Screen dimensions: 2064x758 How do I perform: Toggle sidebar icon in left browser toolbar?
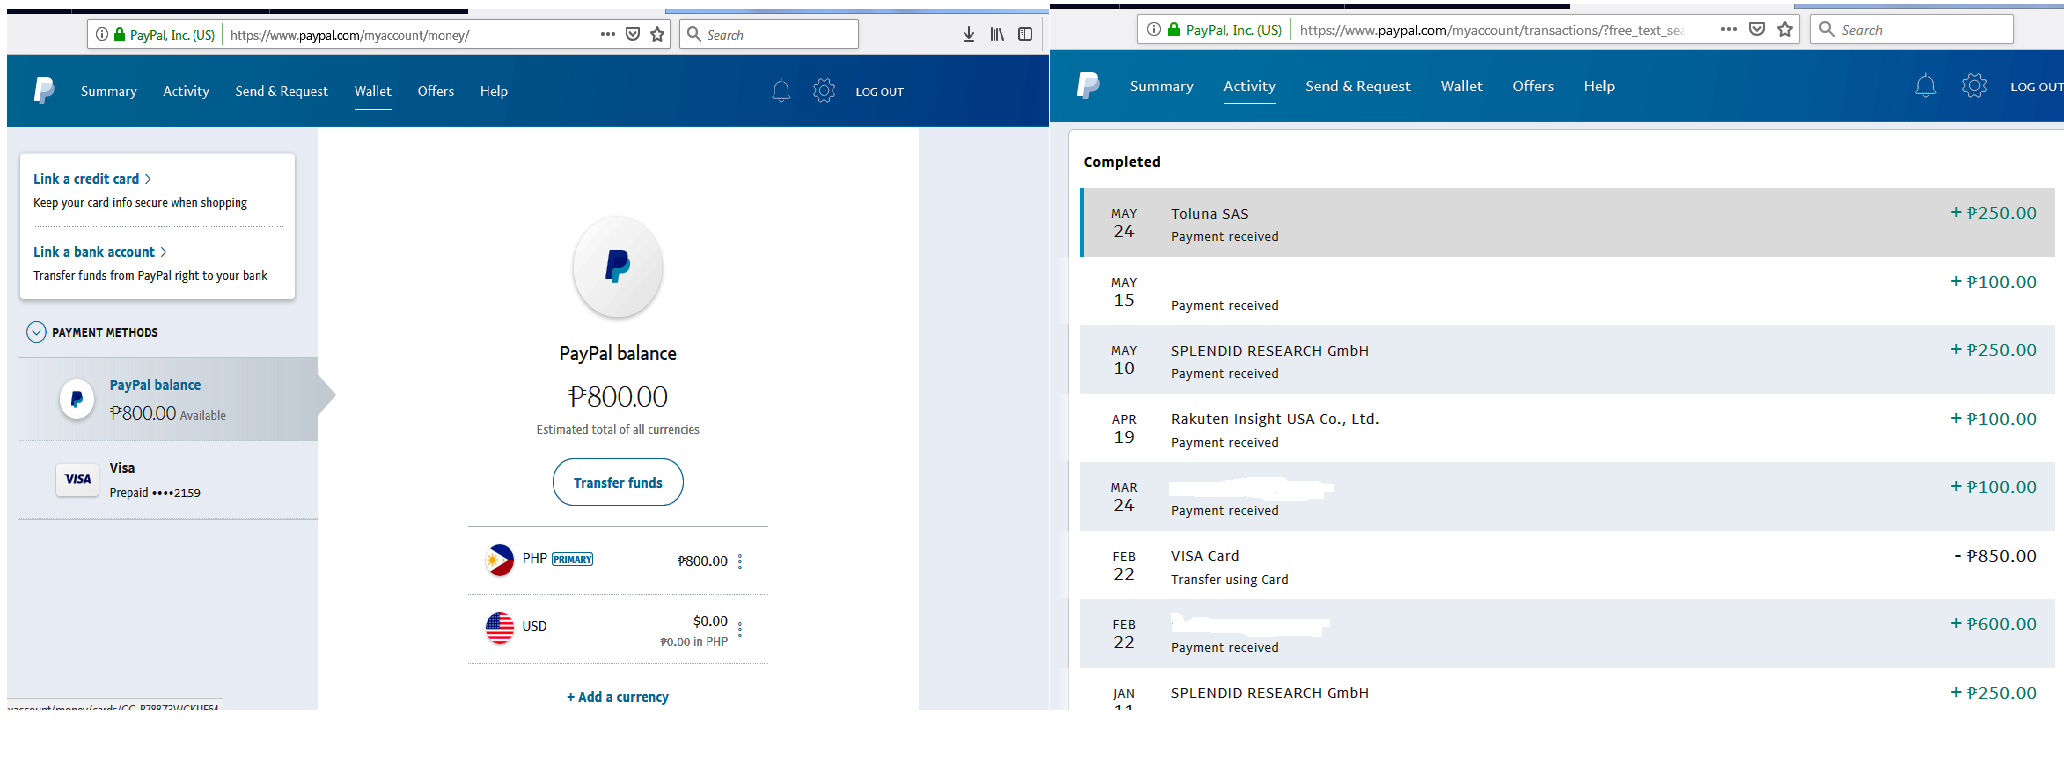[1025, 34]
